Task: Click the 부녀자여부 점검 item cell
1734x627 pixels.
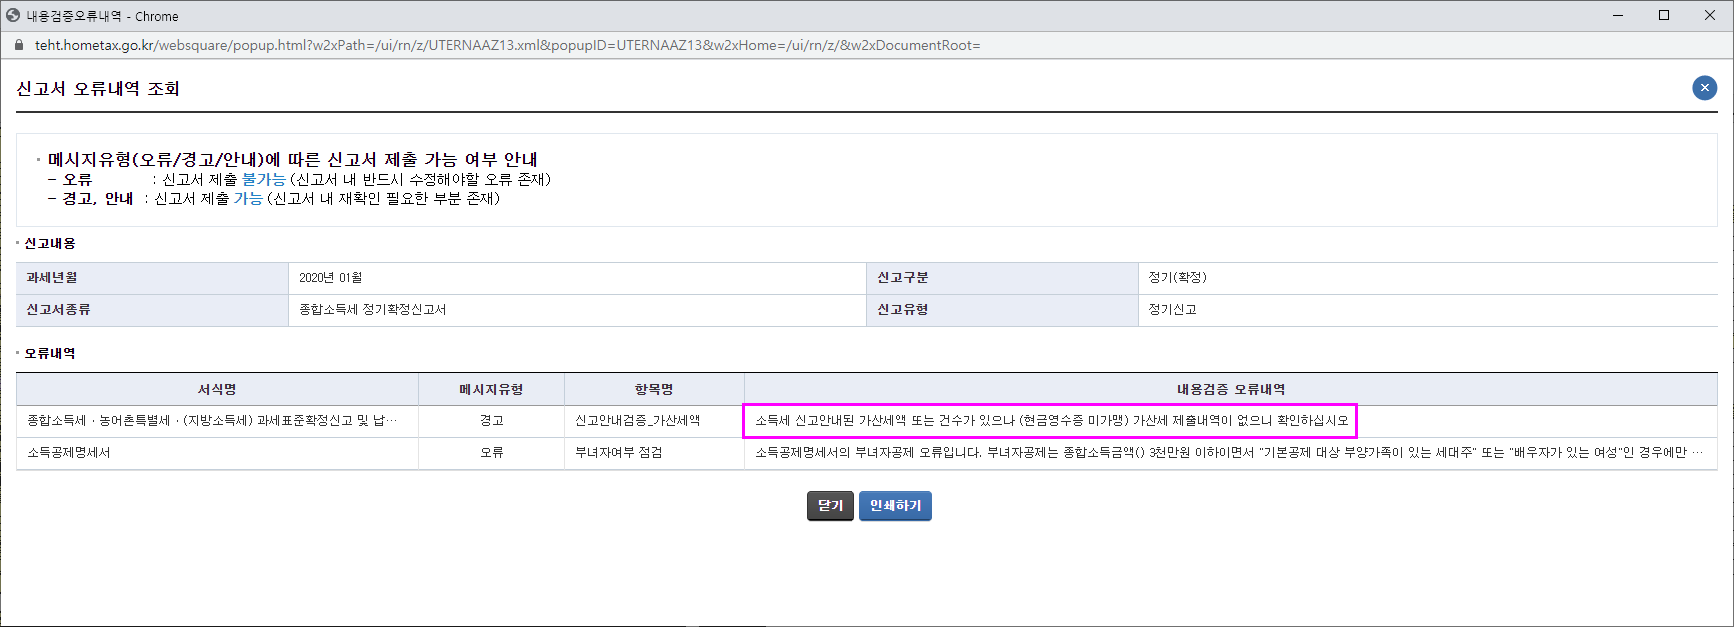Action: (x=654, y=453)
